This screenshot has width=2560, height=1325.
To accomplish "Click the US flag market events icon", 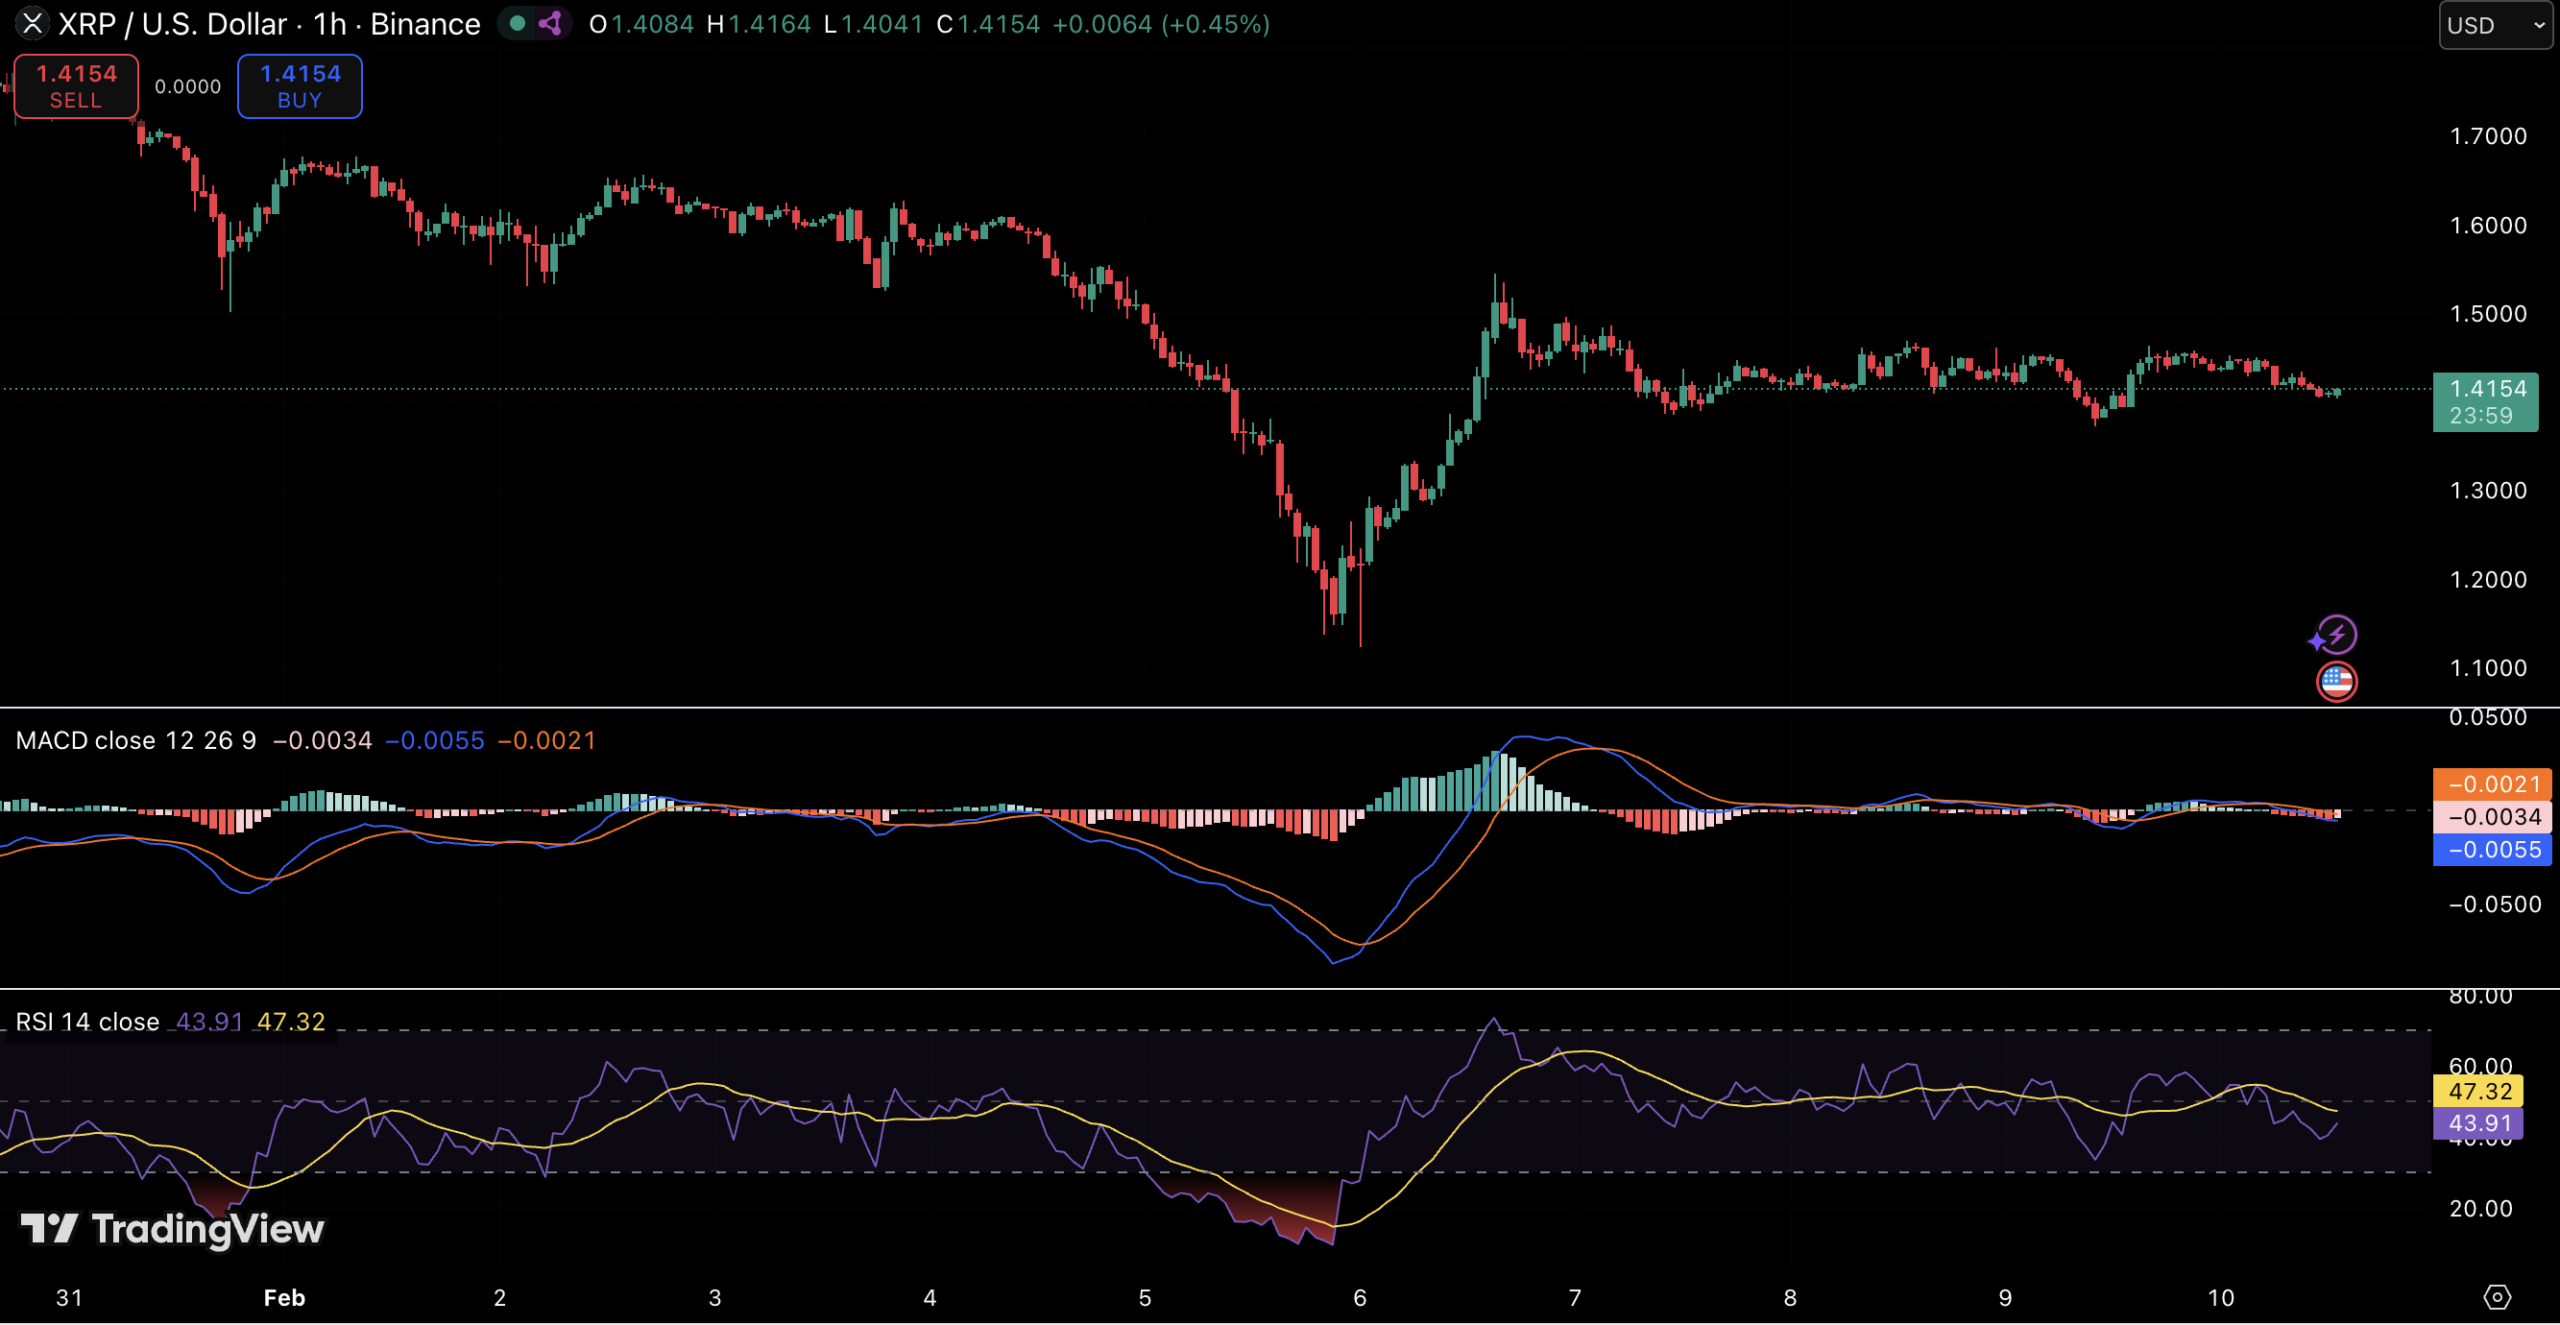I will pyautogui.click(x=2337, y=681).
